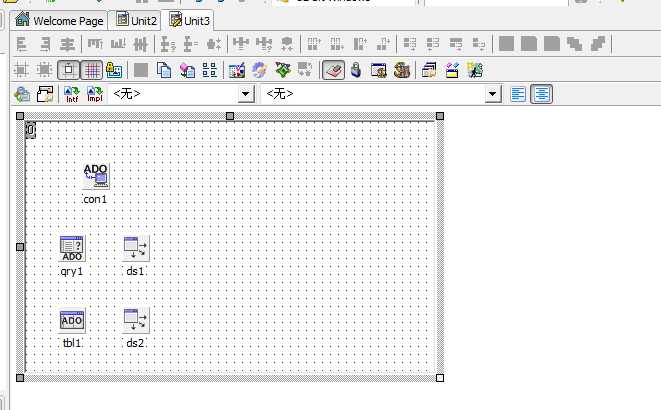
Task: Open the first <无> dropdown arrow
Action: [x=246, y=94]
